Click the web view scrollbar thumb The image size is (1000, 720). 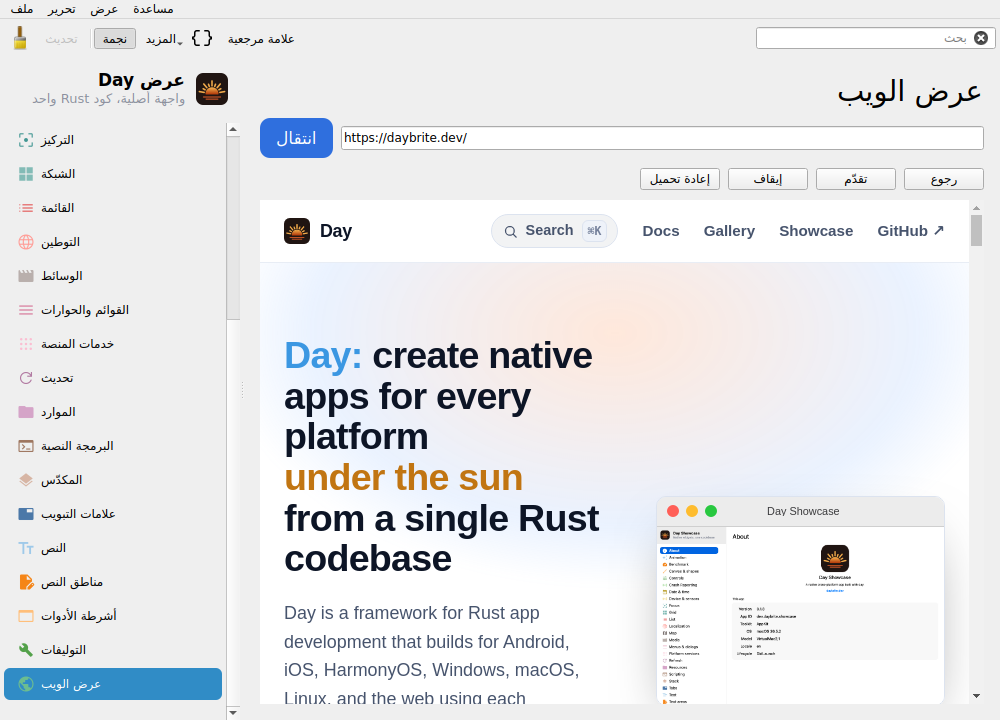[976, 230]
